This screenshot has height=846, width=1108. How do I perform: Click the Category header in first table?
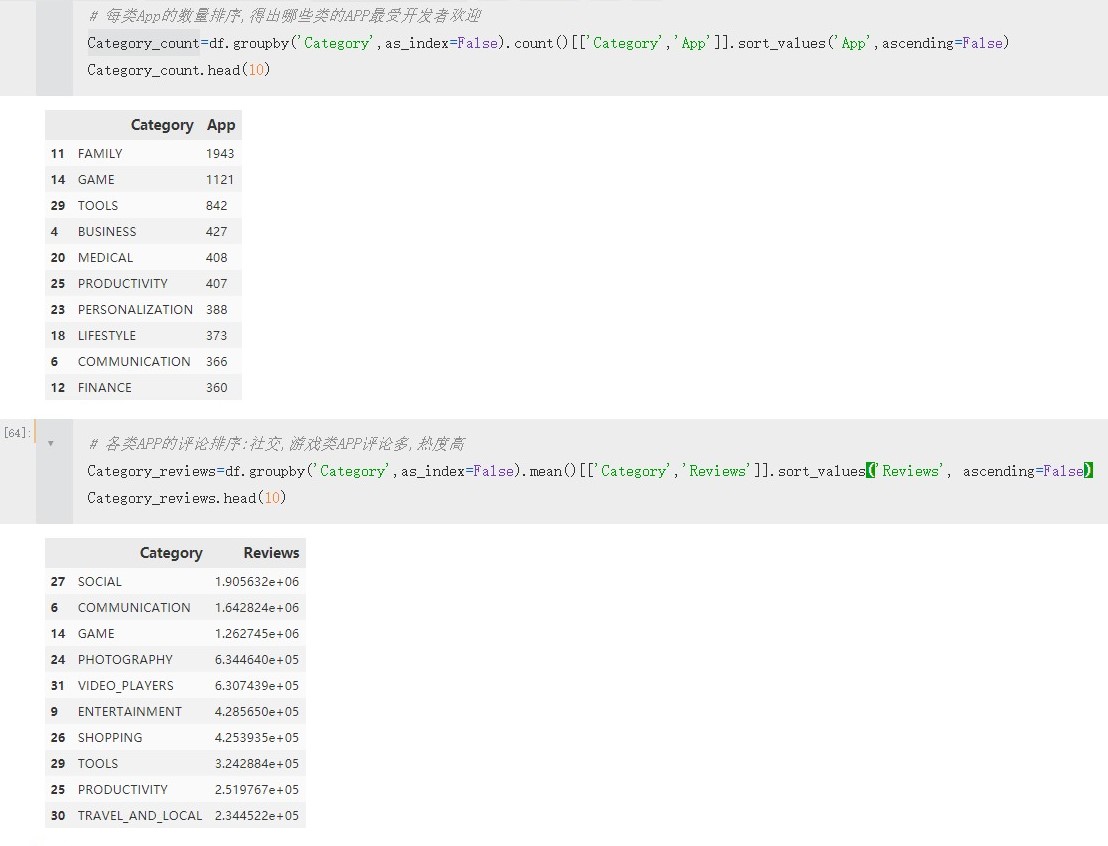point(162,125)
